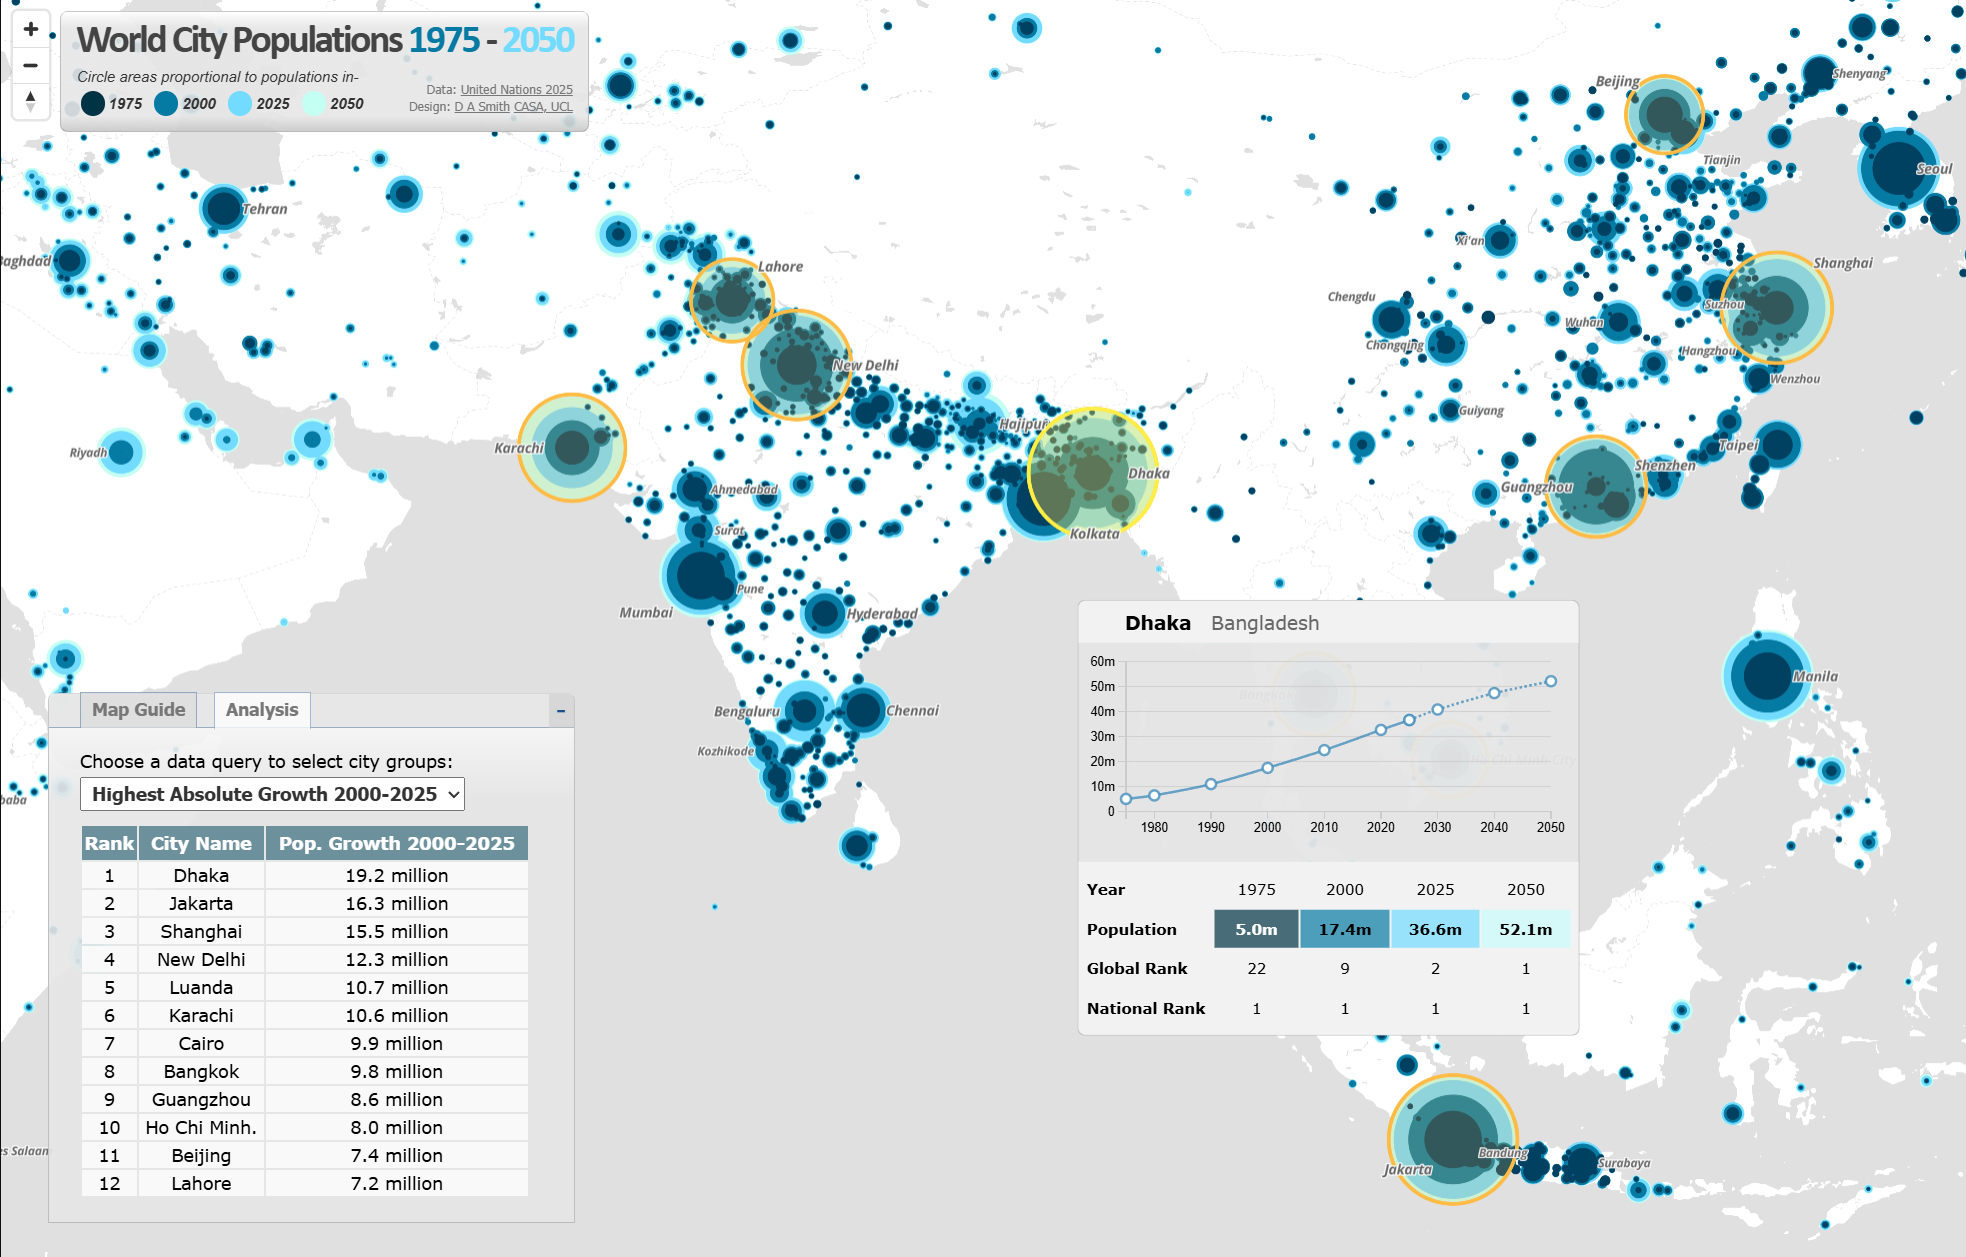
Task: Open the United Nations 2025 data link
Action: tap(516, 89)
